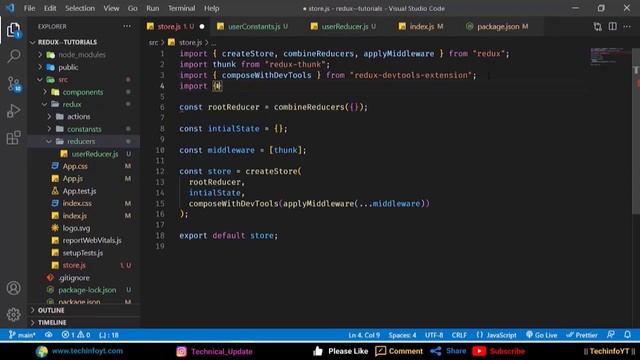
Task: Open the Run menu
Action: tap(153, 8)
